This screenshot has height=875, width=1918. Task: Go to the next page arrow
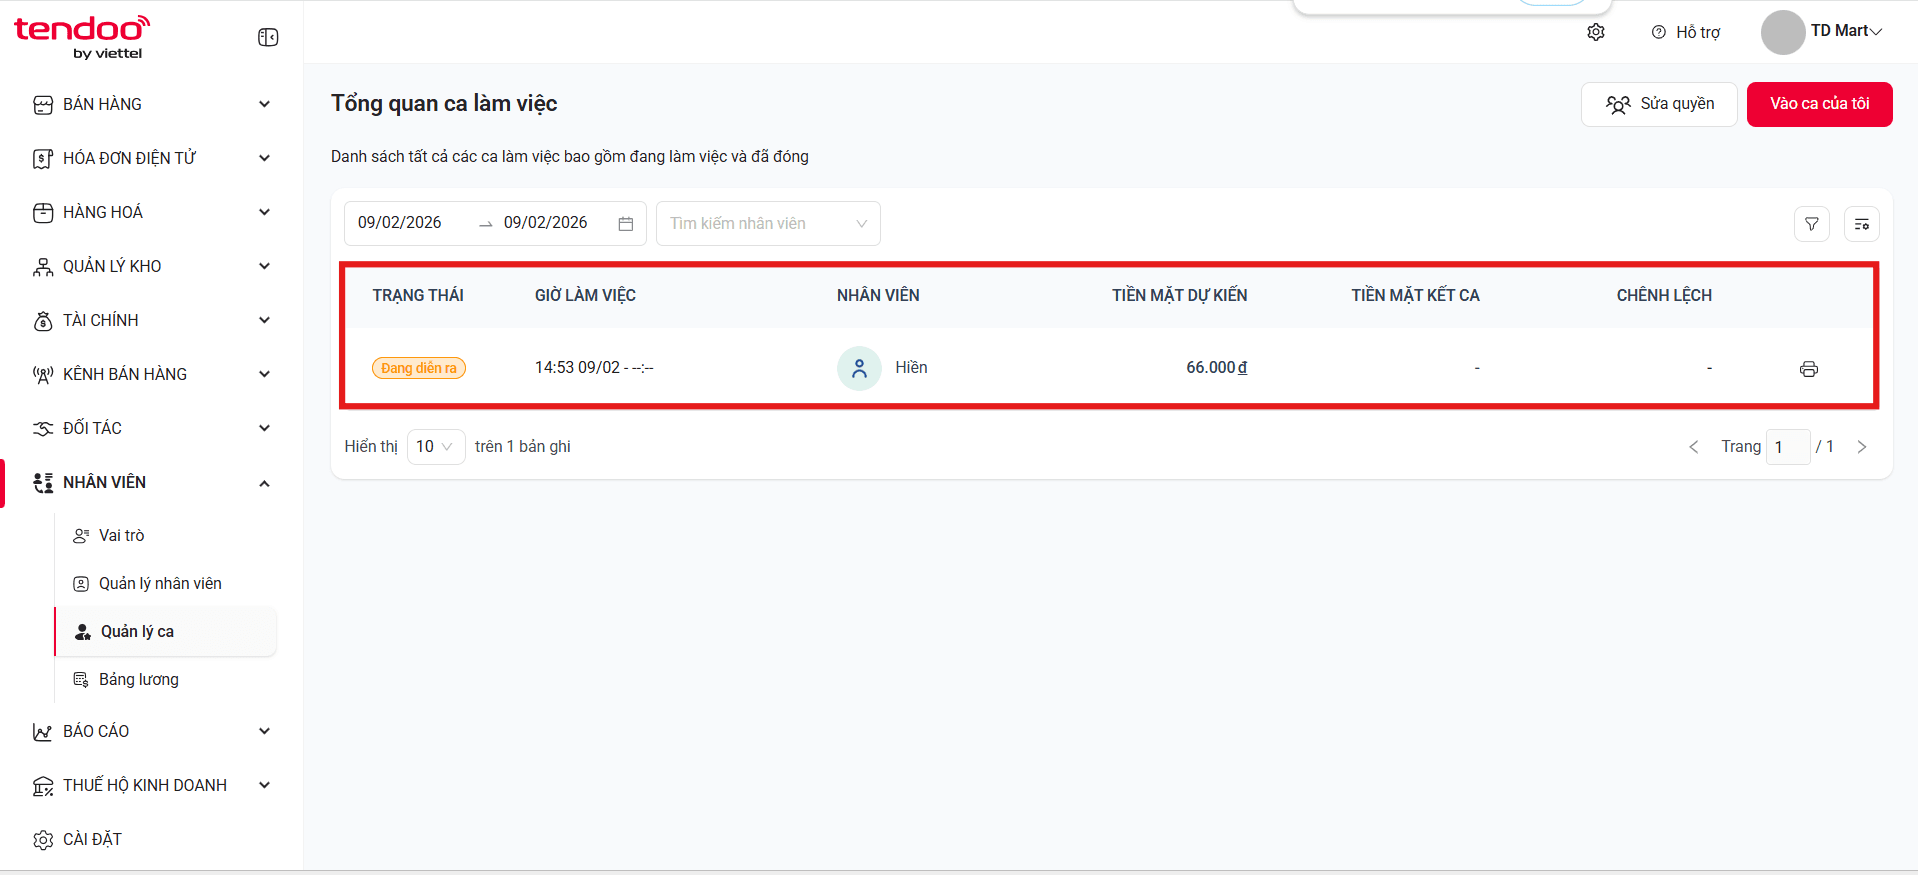(1862, 447)
